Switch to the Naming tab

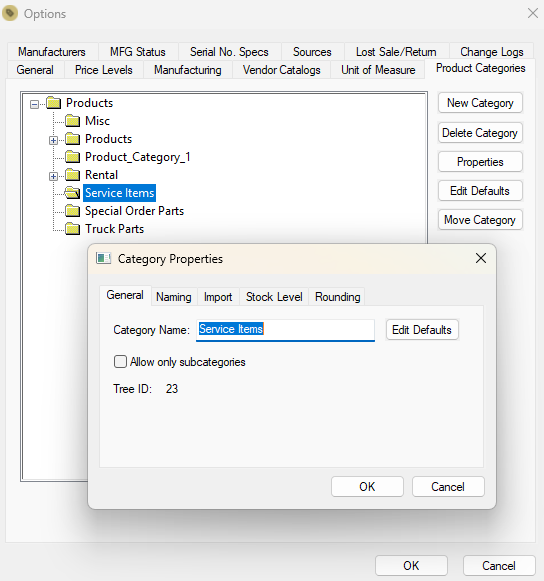(174, 297)
